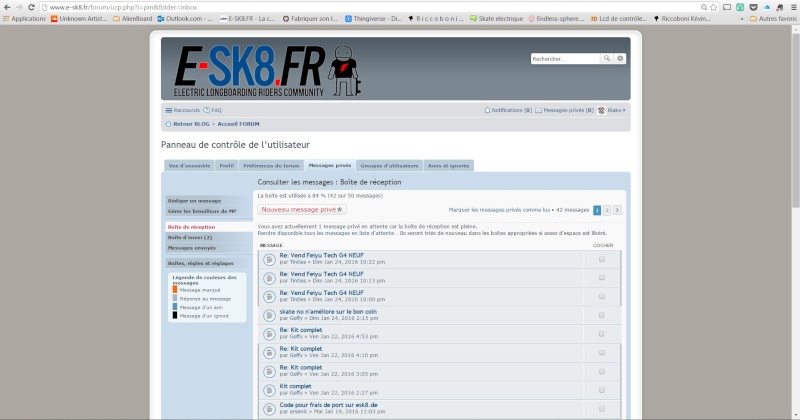Open Skate electrique bookmark
The height and width of the screenshot is (420, 800).
click(x=496, y=18)
